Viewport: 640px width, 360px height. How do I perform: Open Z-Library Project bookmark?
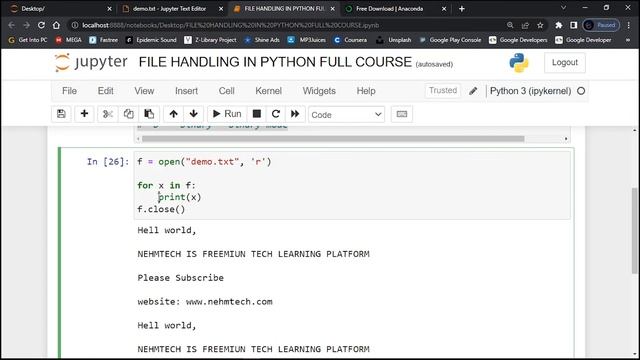pos(211,40)
